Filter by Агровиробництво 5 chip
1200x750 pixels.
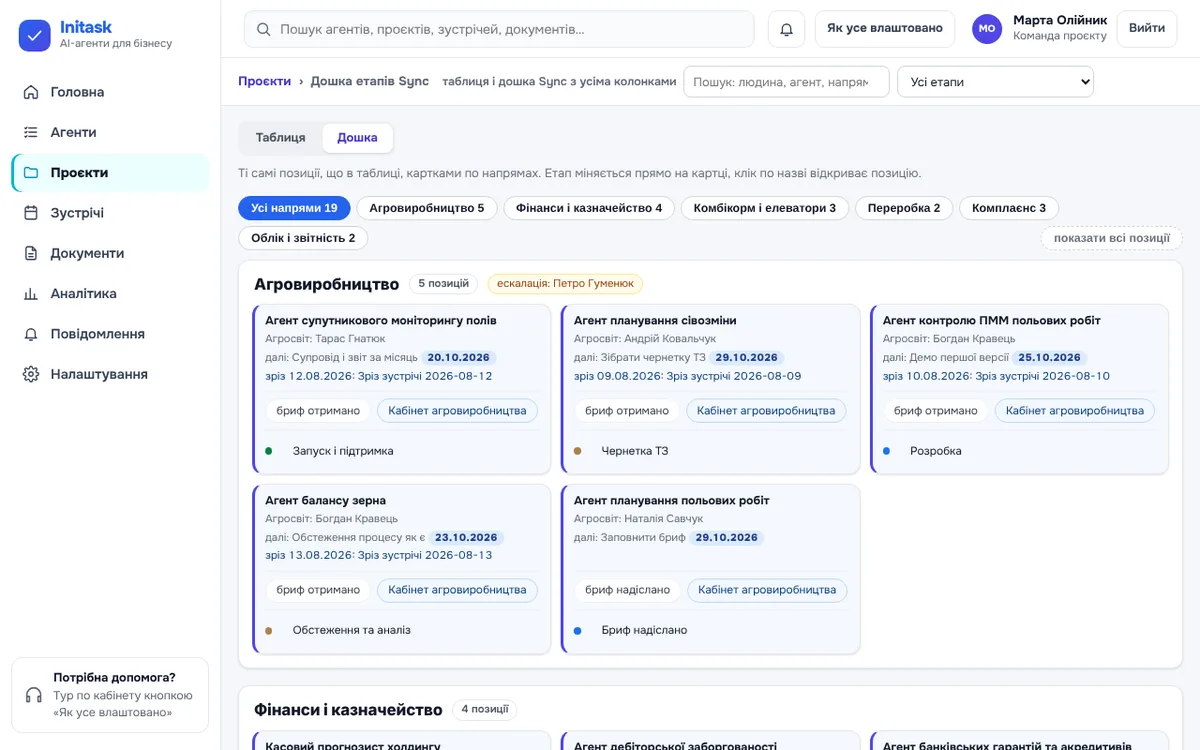427,208
